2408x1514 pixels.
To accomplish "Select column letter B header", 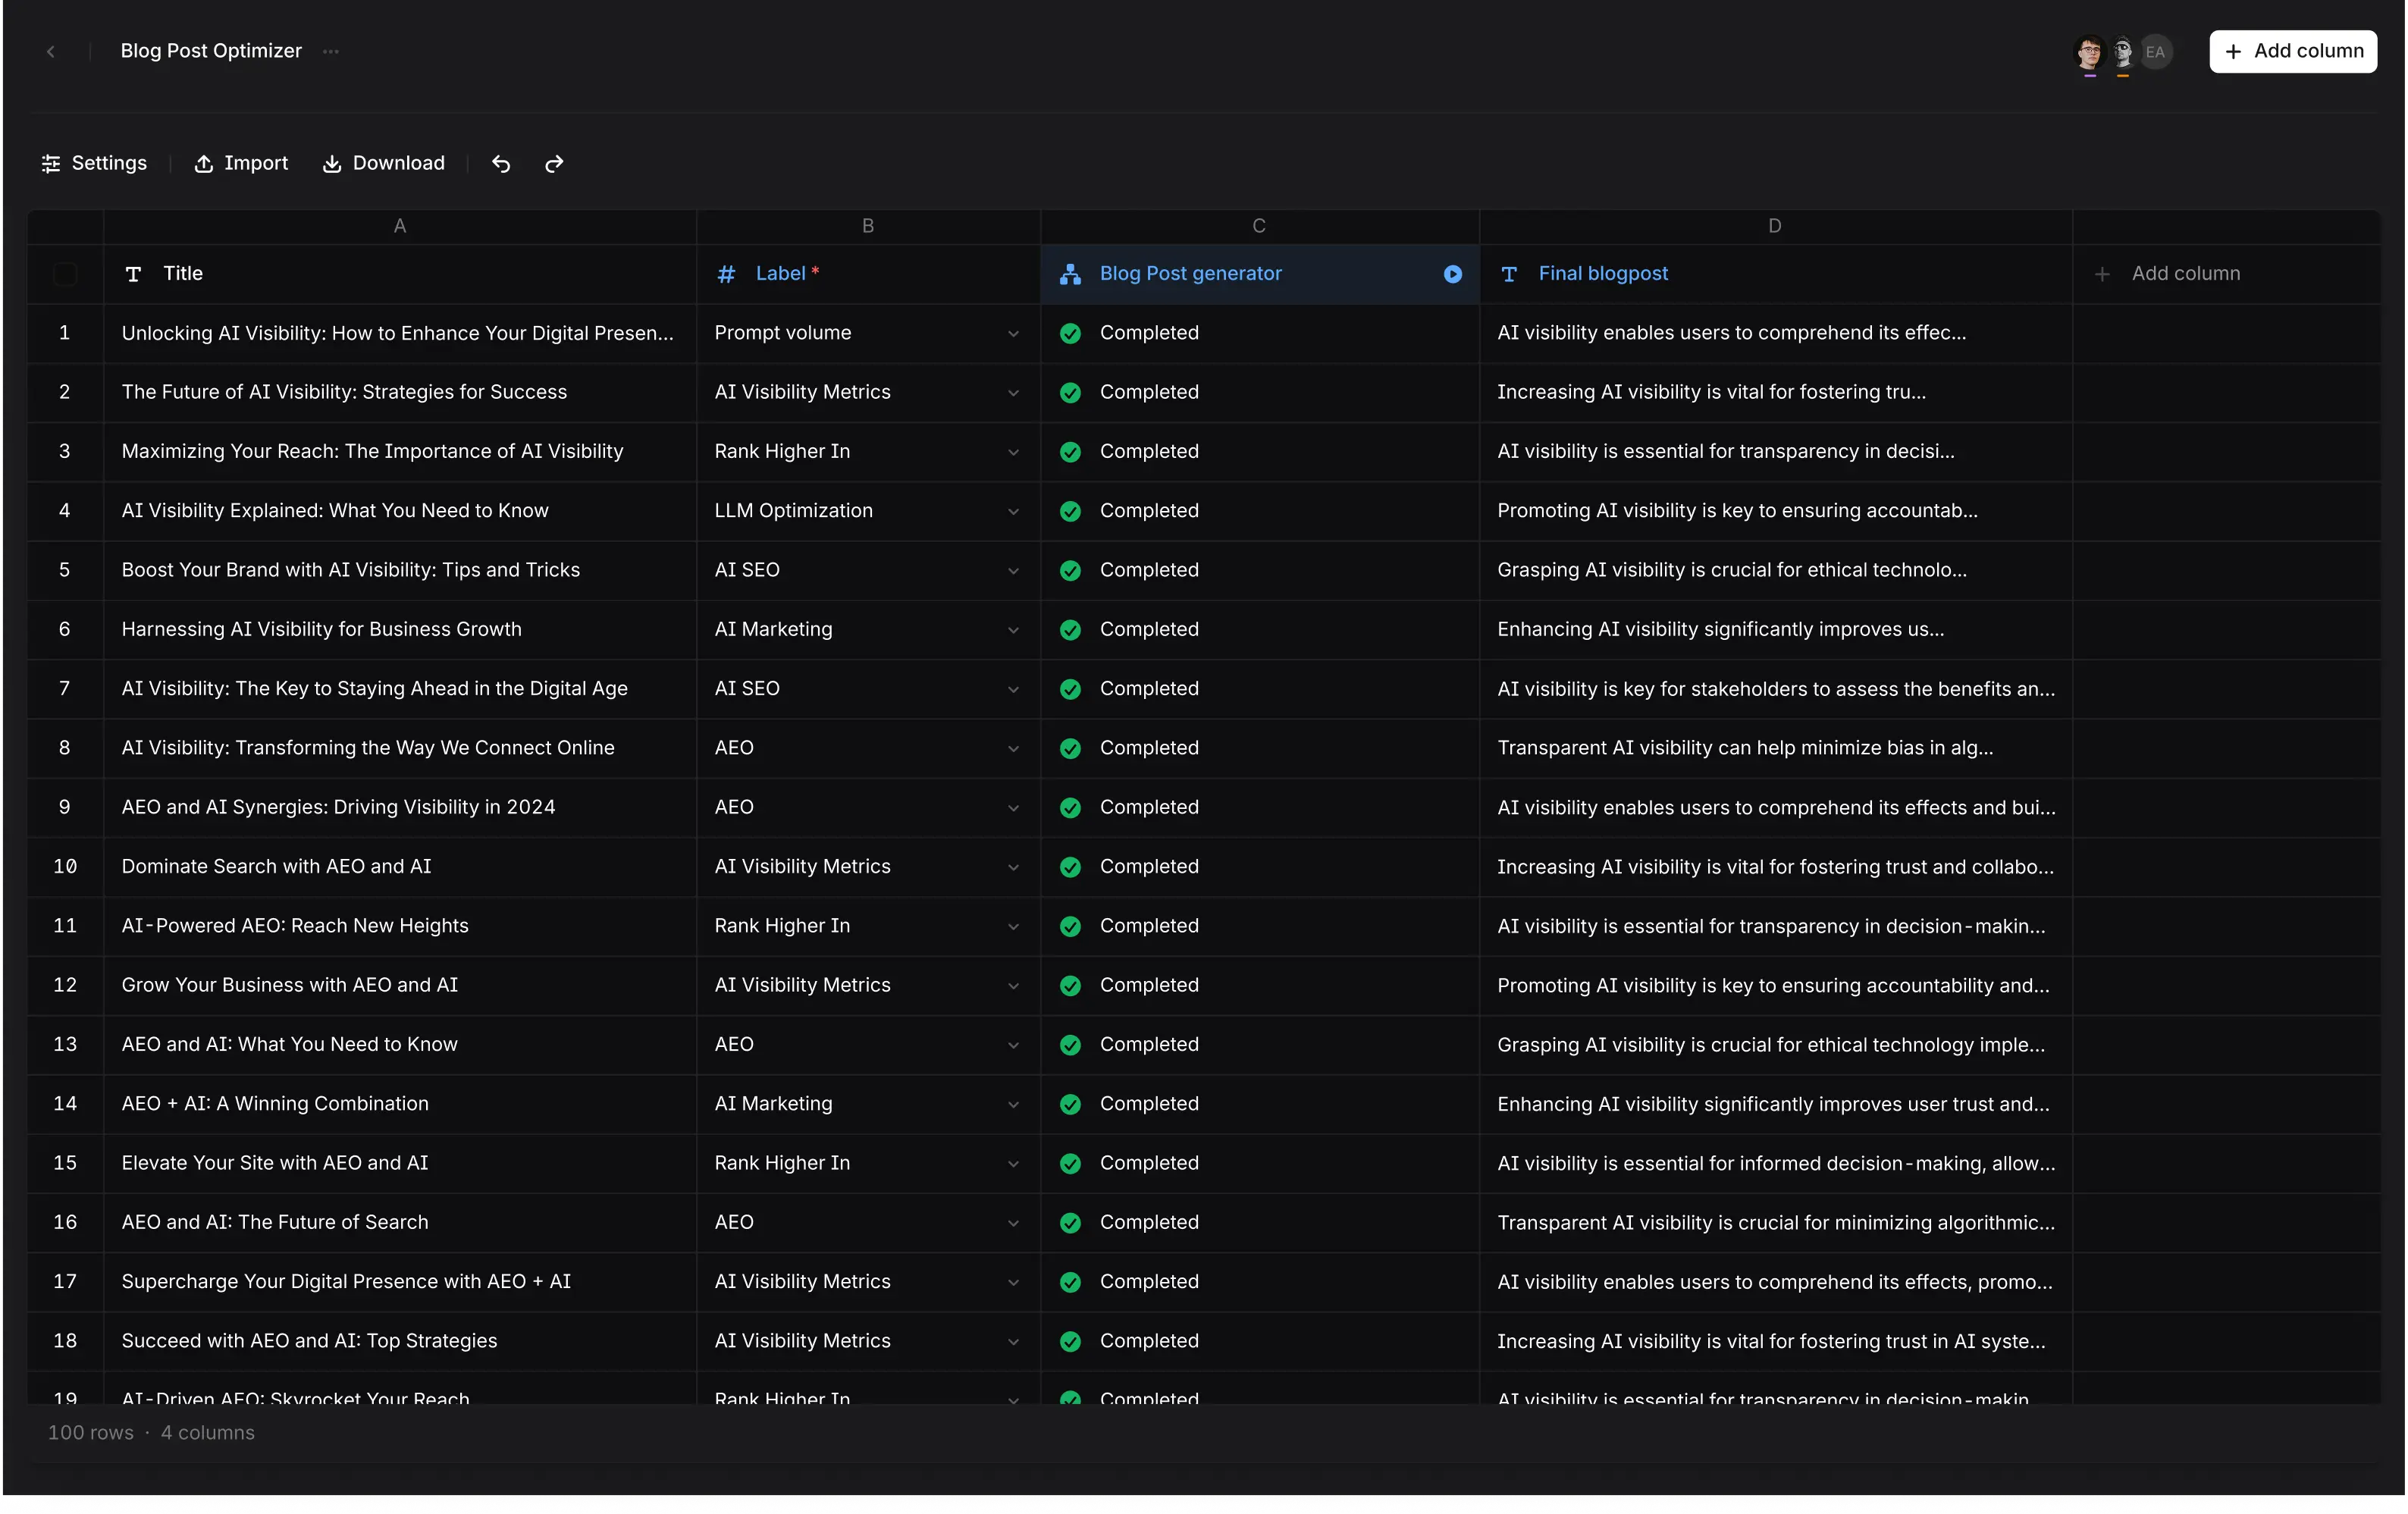I will pos(868,226).
